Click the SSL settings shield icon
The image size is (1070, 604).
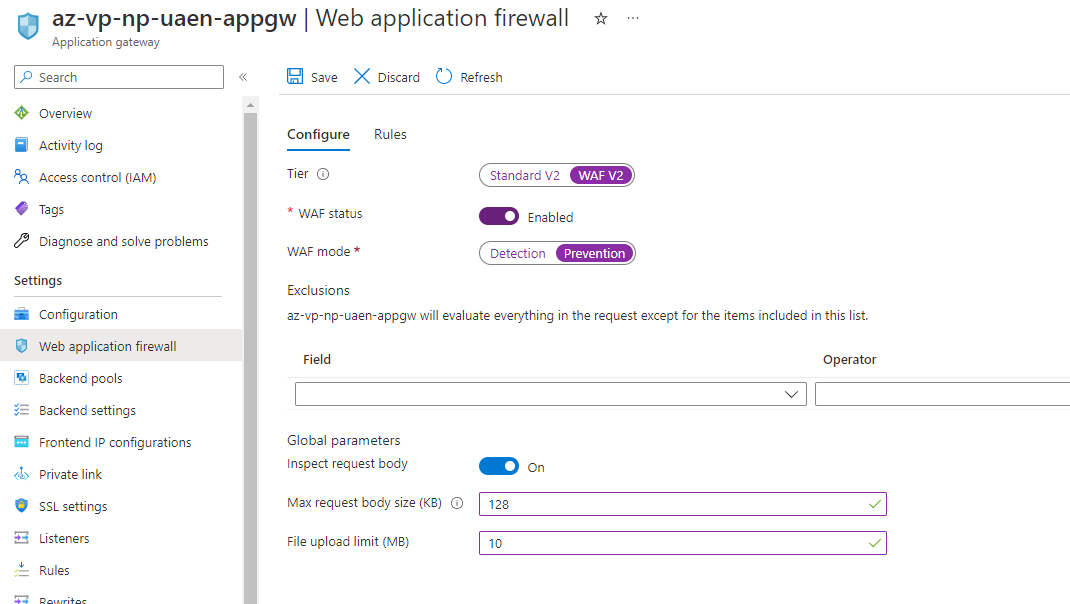pos(22,506)
